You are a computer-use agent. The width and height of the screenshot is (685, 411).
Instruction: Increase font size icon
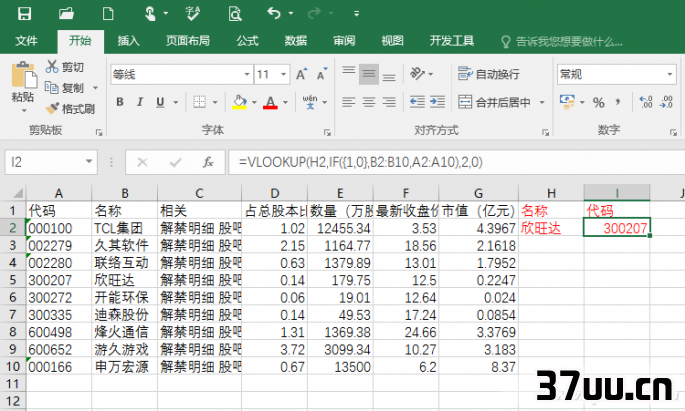coord(302,74)
